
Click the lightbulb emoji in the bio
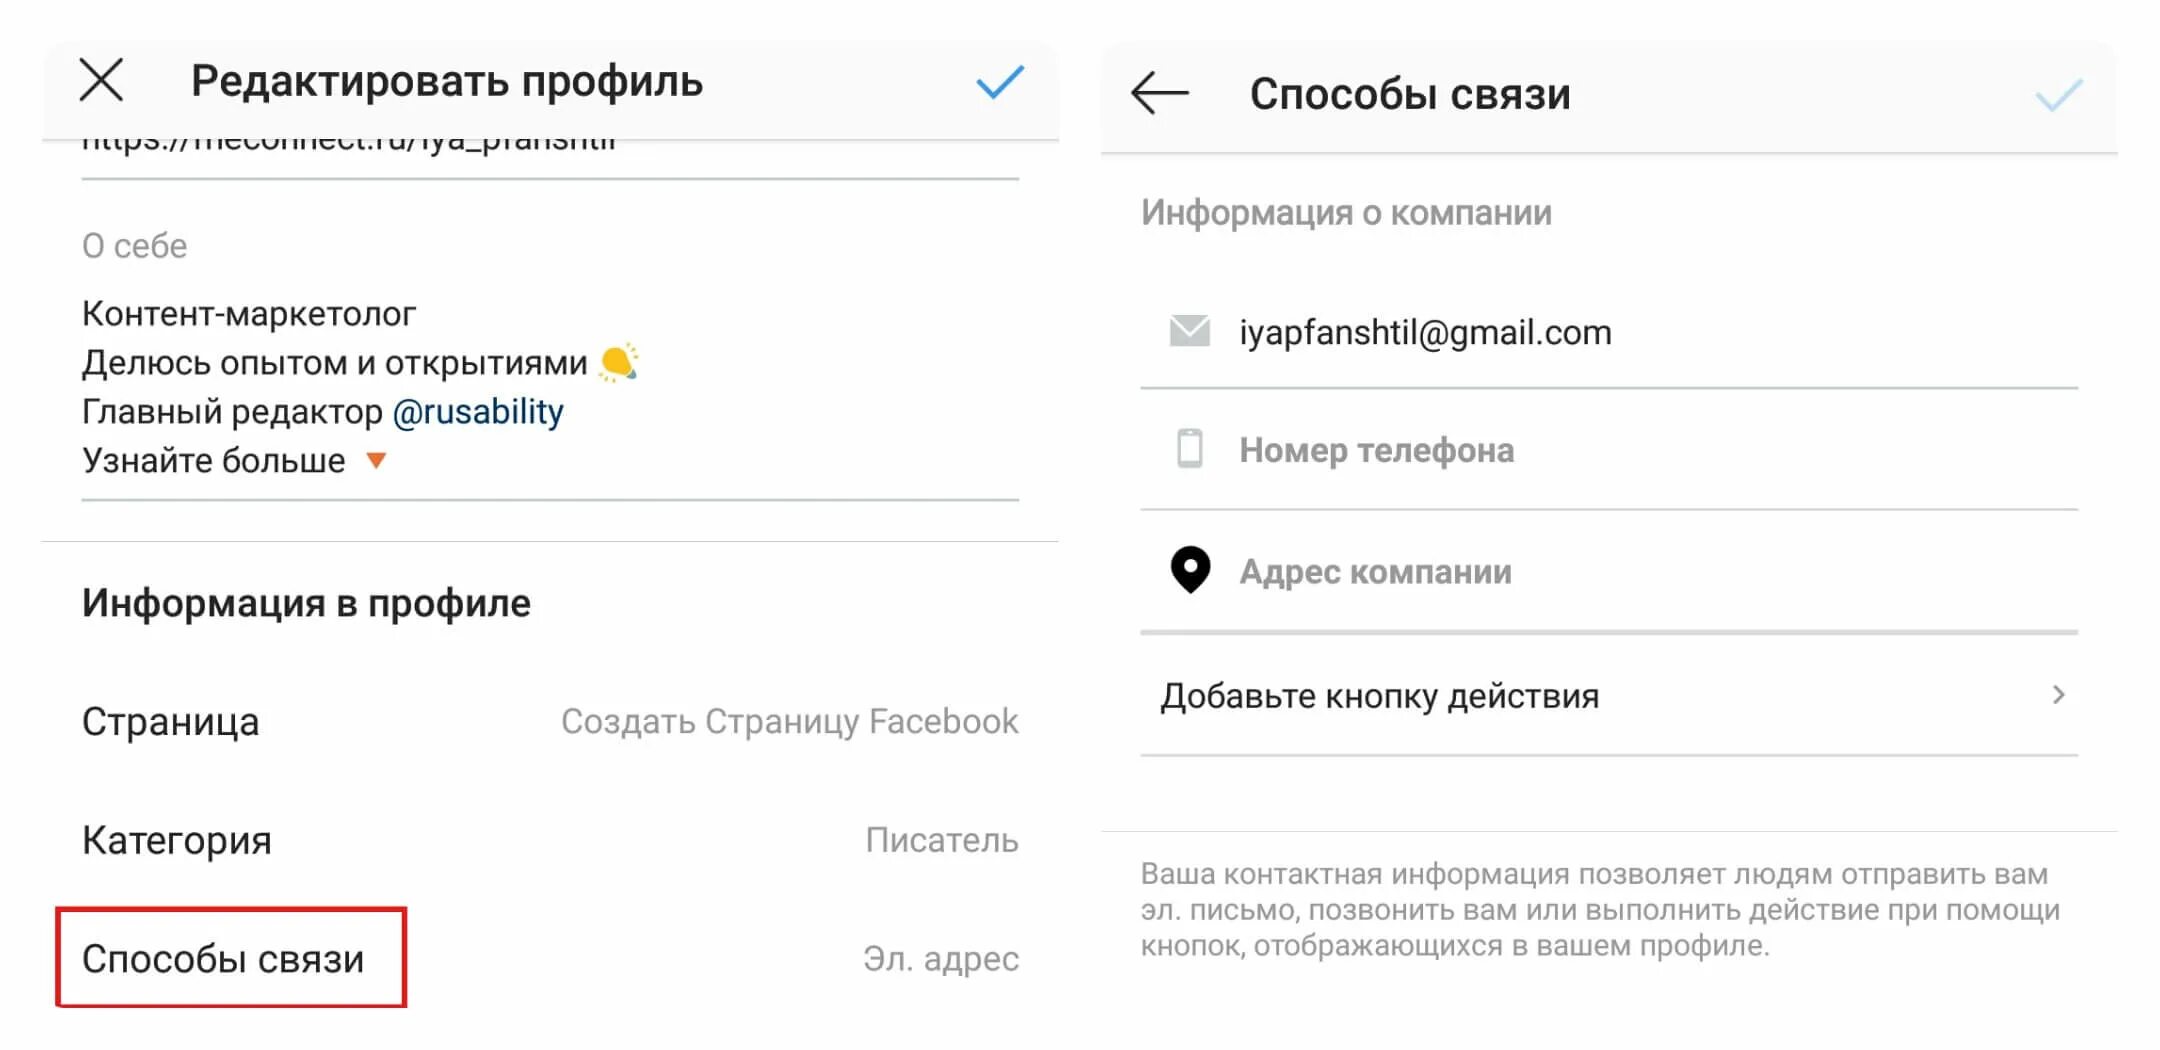point(618,362)
